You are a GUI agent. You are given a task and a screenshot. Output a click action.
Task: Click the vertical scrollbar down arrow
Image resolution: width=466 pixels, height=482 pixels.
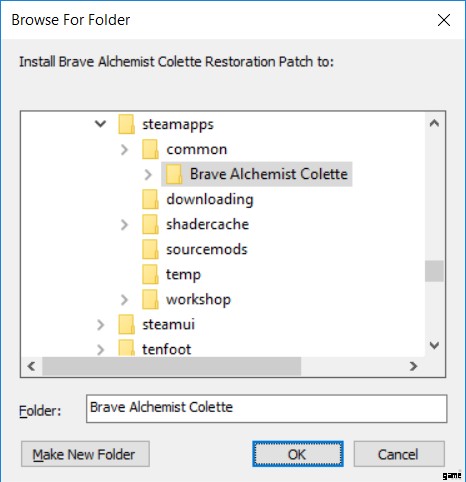(434, 345)
